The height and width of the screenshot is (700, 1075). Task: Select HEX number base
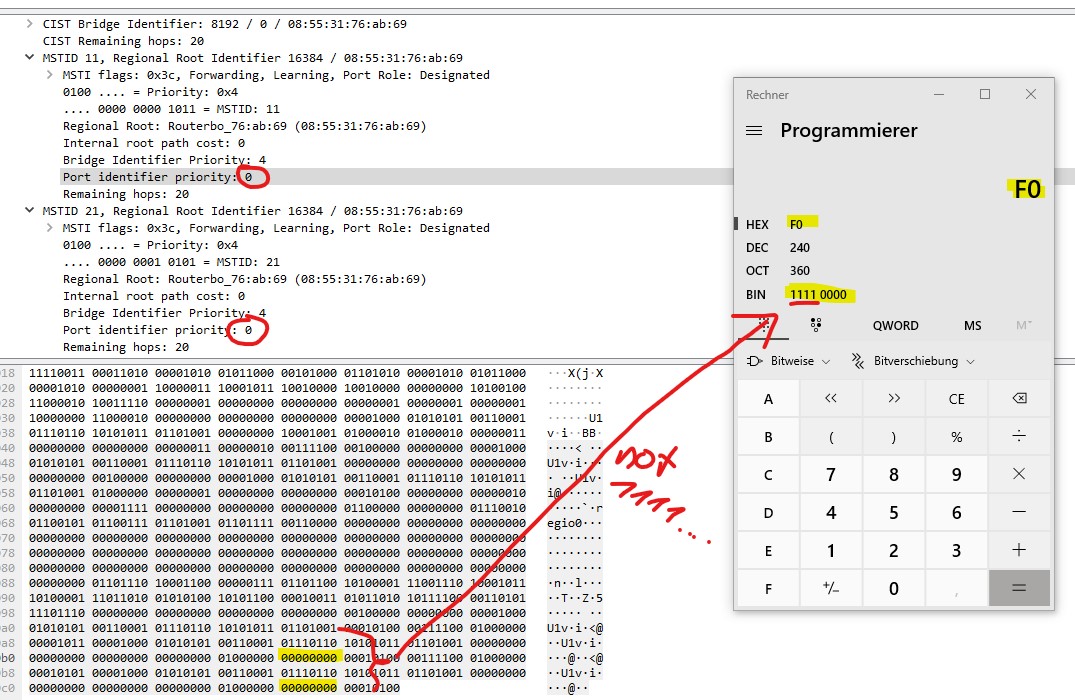[x=894, y=224]
